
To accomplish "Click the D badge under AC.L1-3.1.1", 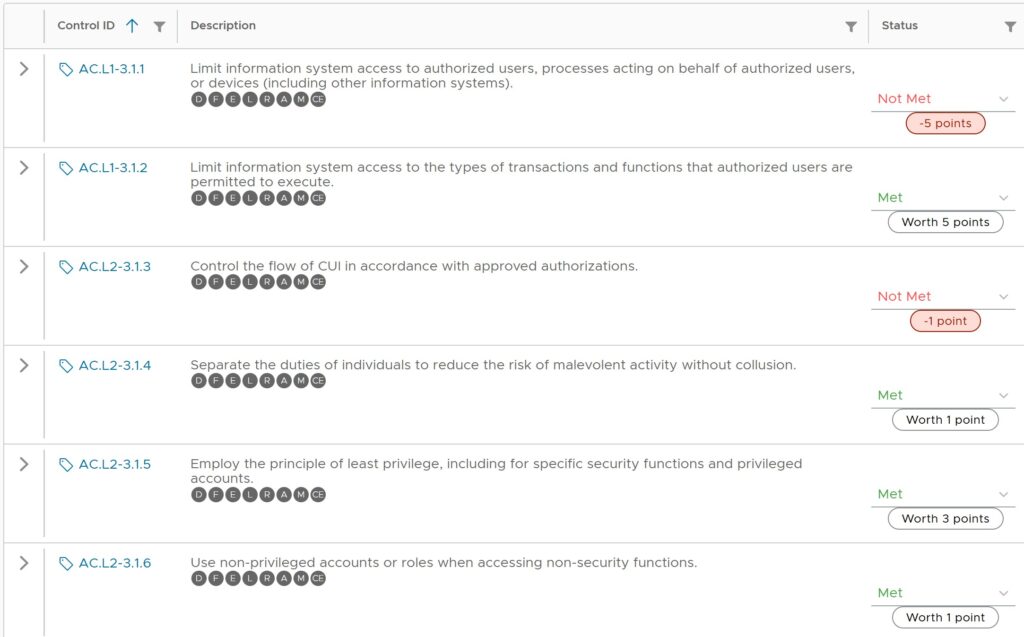I will [199, 99].
